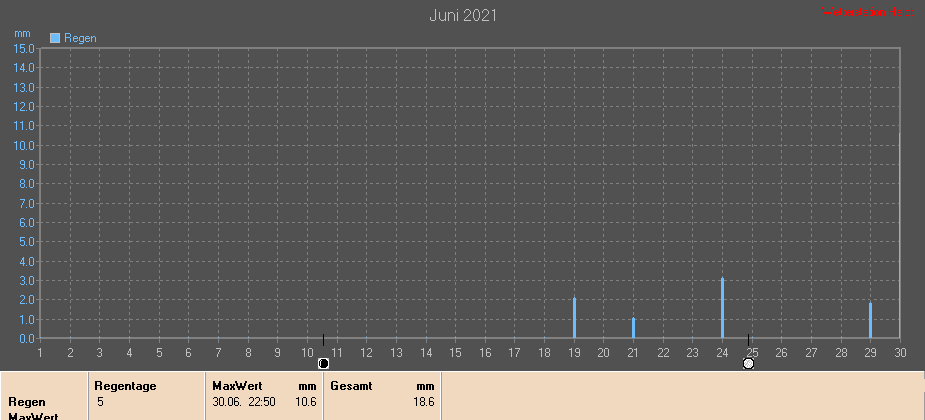Click the 0.0 y-axis value
The height and width of the screenshot is (420, 925).
27,339
